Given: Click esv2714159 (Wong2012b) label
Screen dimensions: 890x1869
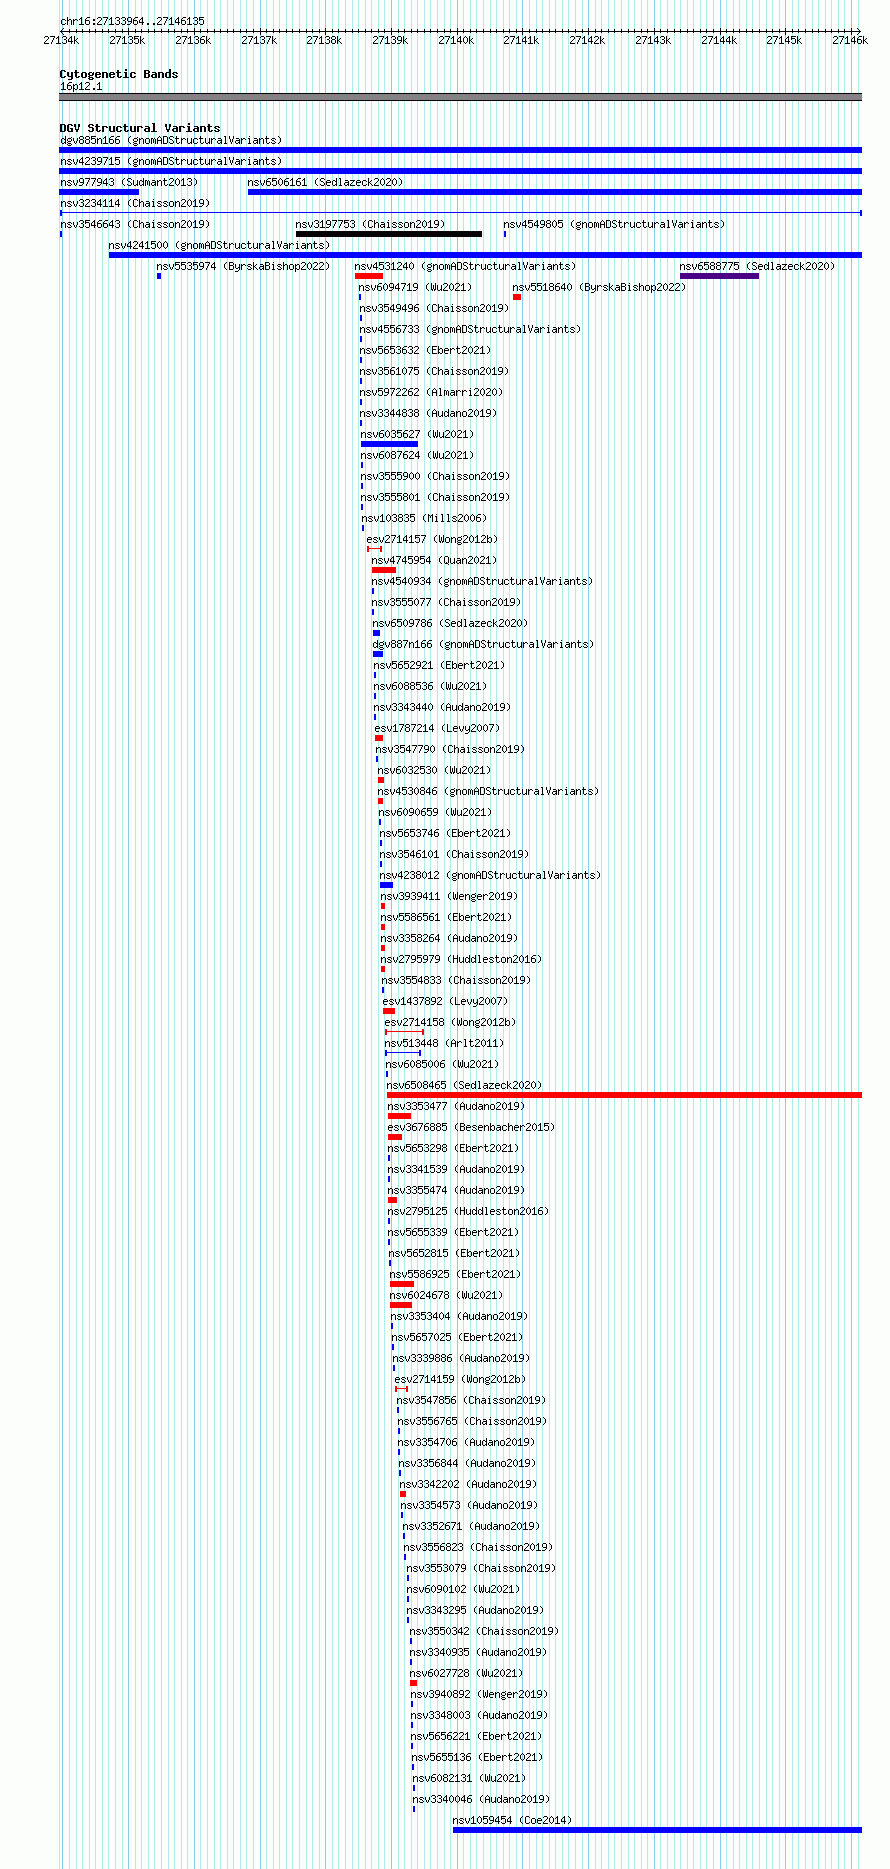Looking at the screenshot, I should (460, 1379).
